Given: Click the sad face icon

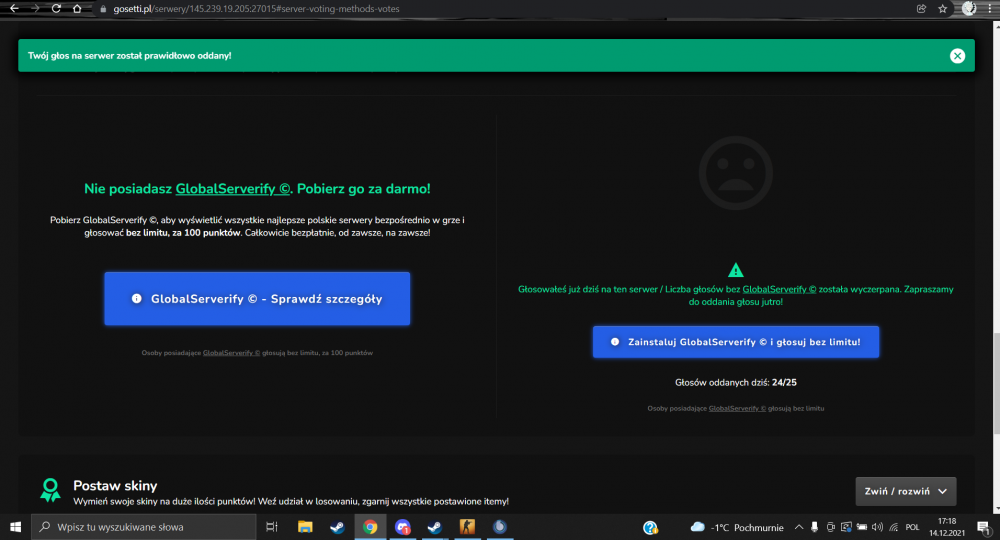Looking at the screenshot, I should click(735, 173).
